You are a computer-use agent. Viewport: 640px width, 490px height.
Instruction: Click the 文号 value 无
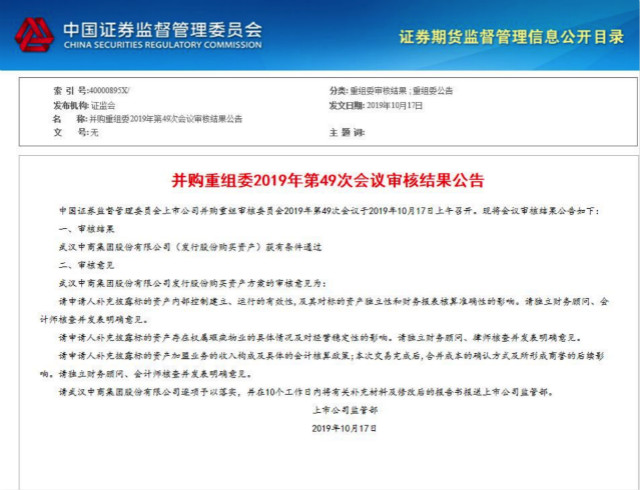[x=94, y=132]
